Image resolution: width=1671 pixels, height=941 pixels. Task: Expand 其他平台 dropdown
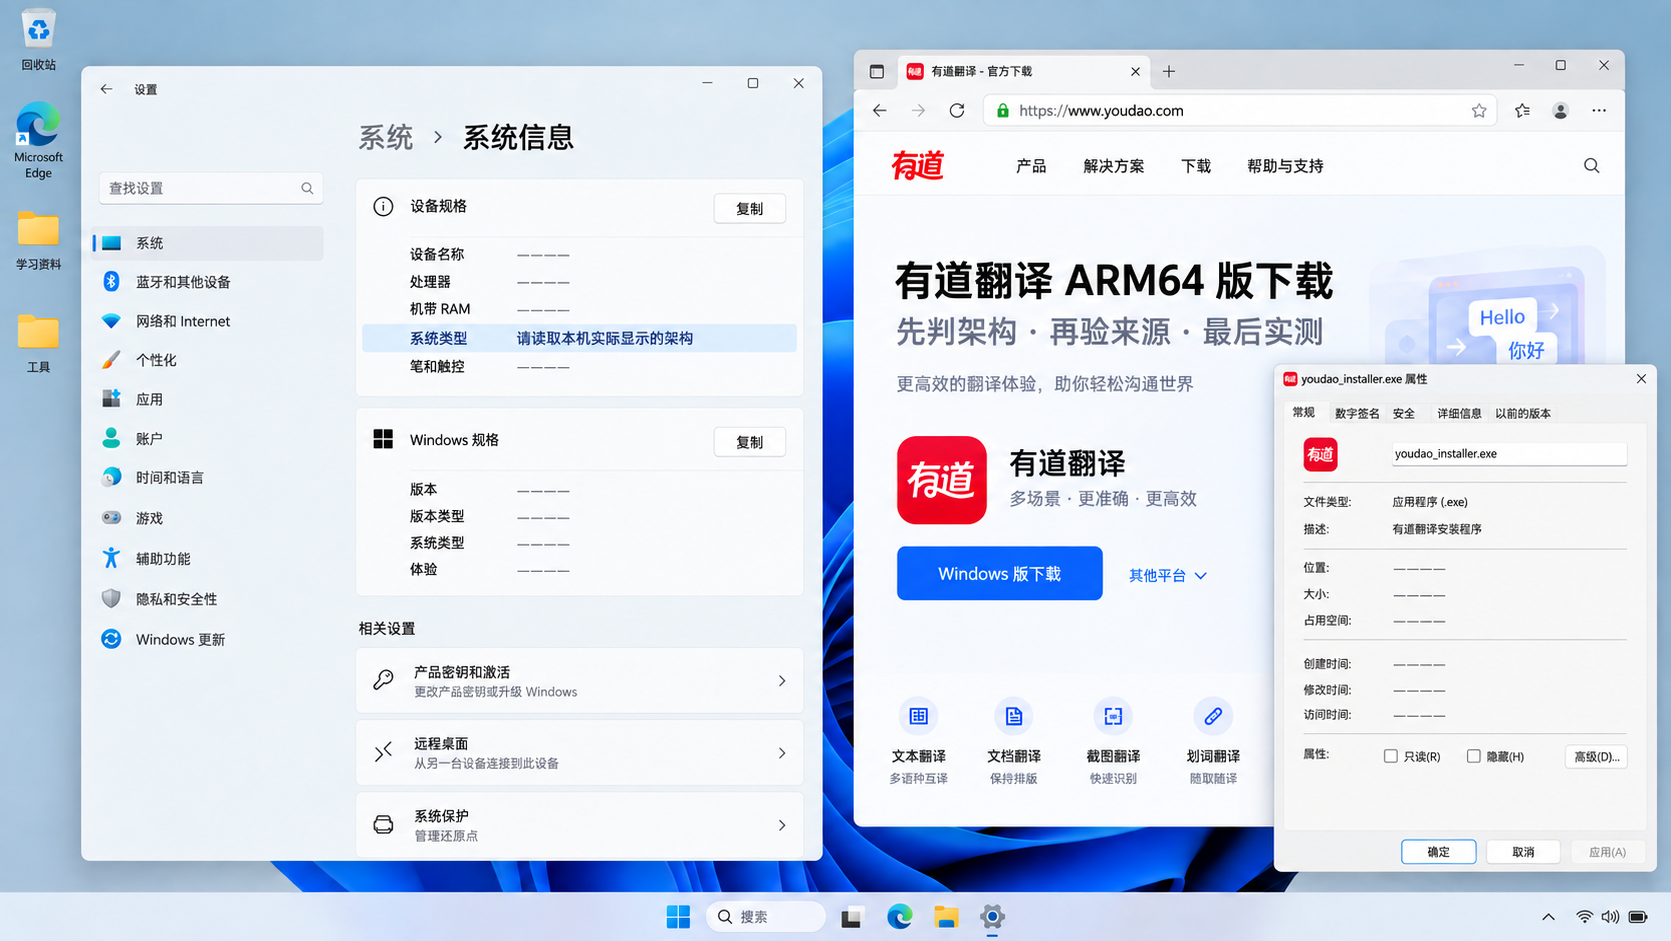[x=1167, y=575]
